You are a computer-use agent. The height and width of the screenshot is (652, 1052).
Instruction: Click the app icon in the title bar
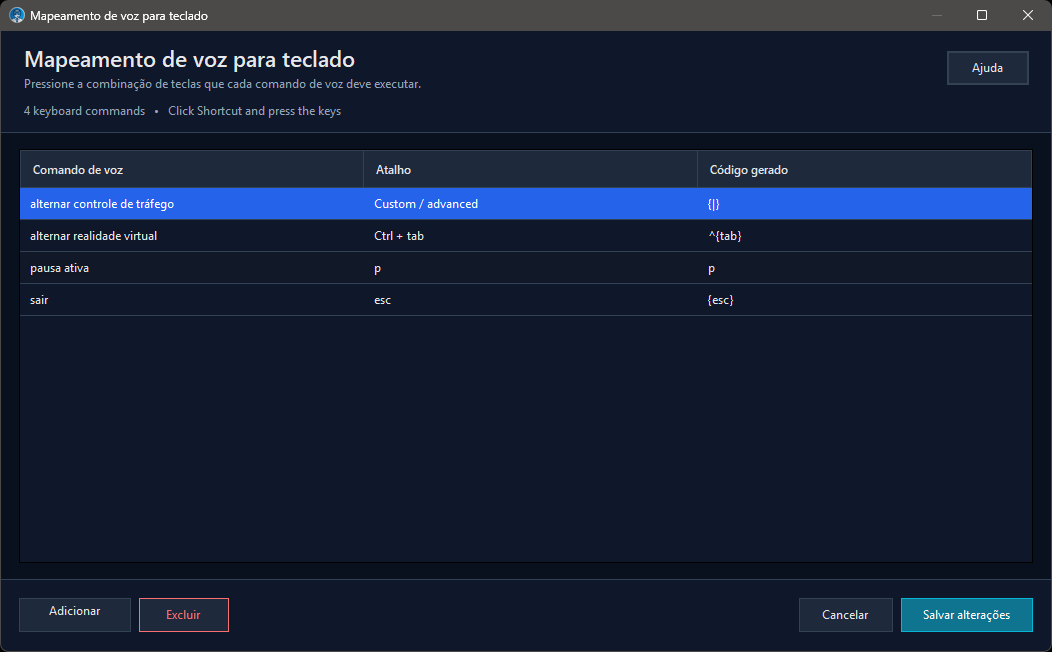[x=17, y=15]
